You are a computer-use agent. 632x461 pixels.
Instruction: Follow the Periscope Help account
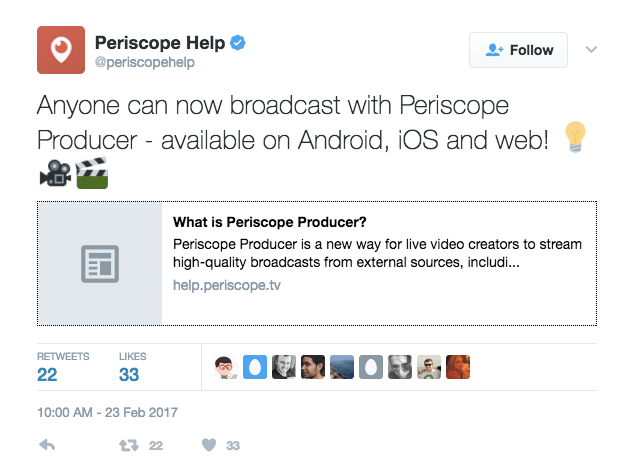tap(518, 50)
